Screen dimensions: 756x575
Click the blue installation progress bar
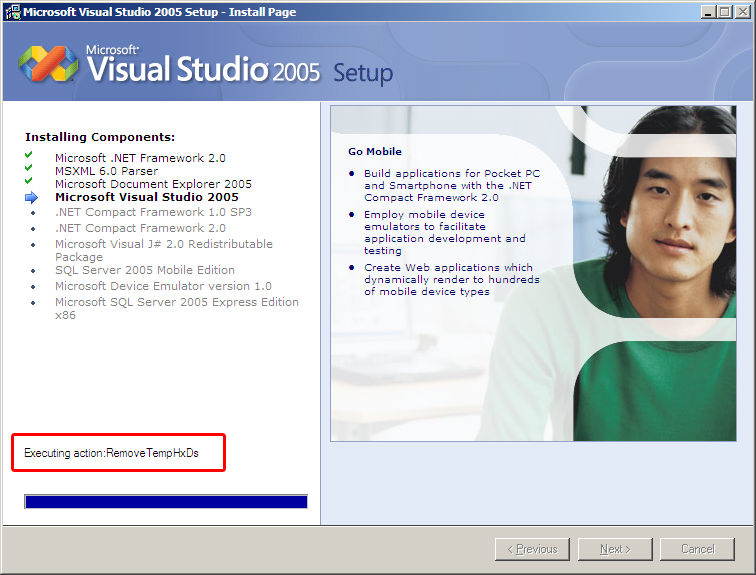[x=166, y=502]
